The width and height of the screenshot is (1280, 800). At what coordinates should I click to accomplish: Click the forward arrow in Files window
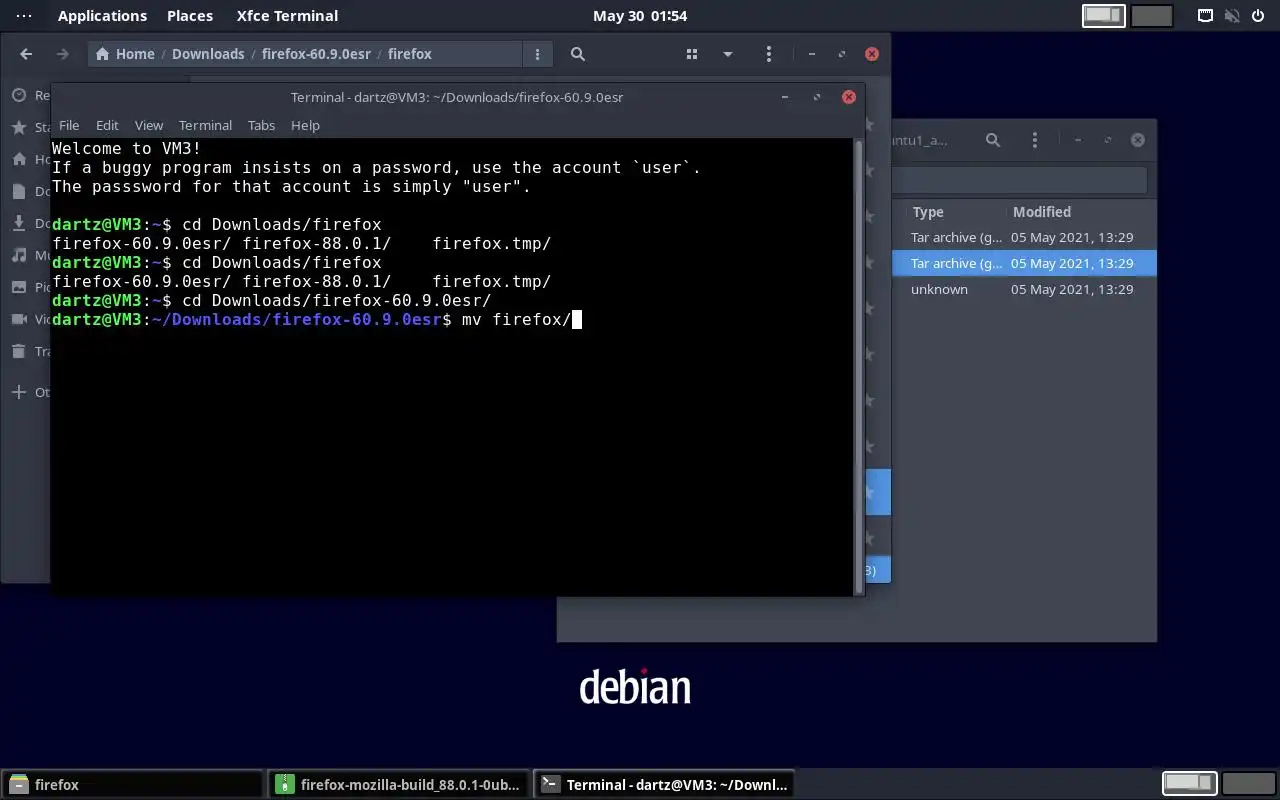(x=62, y=54)
